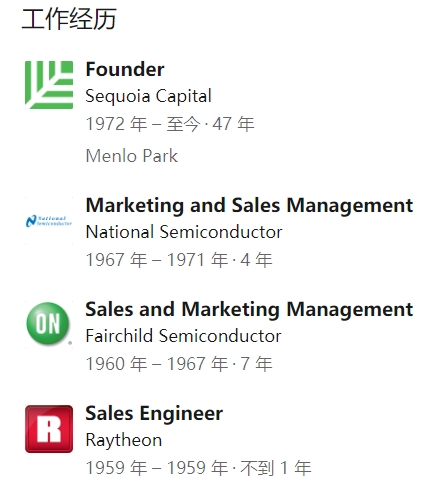The width and height of the screenshot is (429, 502).
Task: Open the Founder job title
Action: 125,69
